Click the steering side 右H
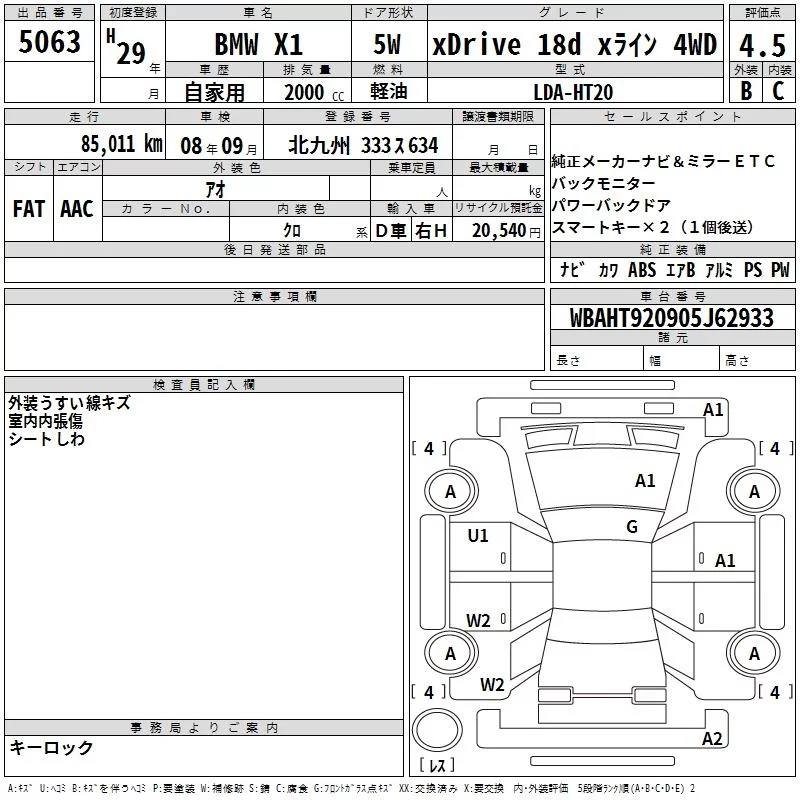Screen dimensions: 800x800 pyautogui.click(x=431, y=231)
